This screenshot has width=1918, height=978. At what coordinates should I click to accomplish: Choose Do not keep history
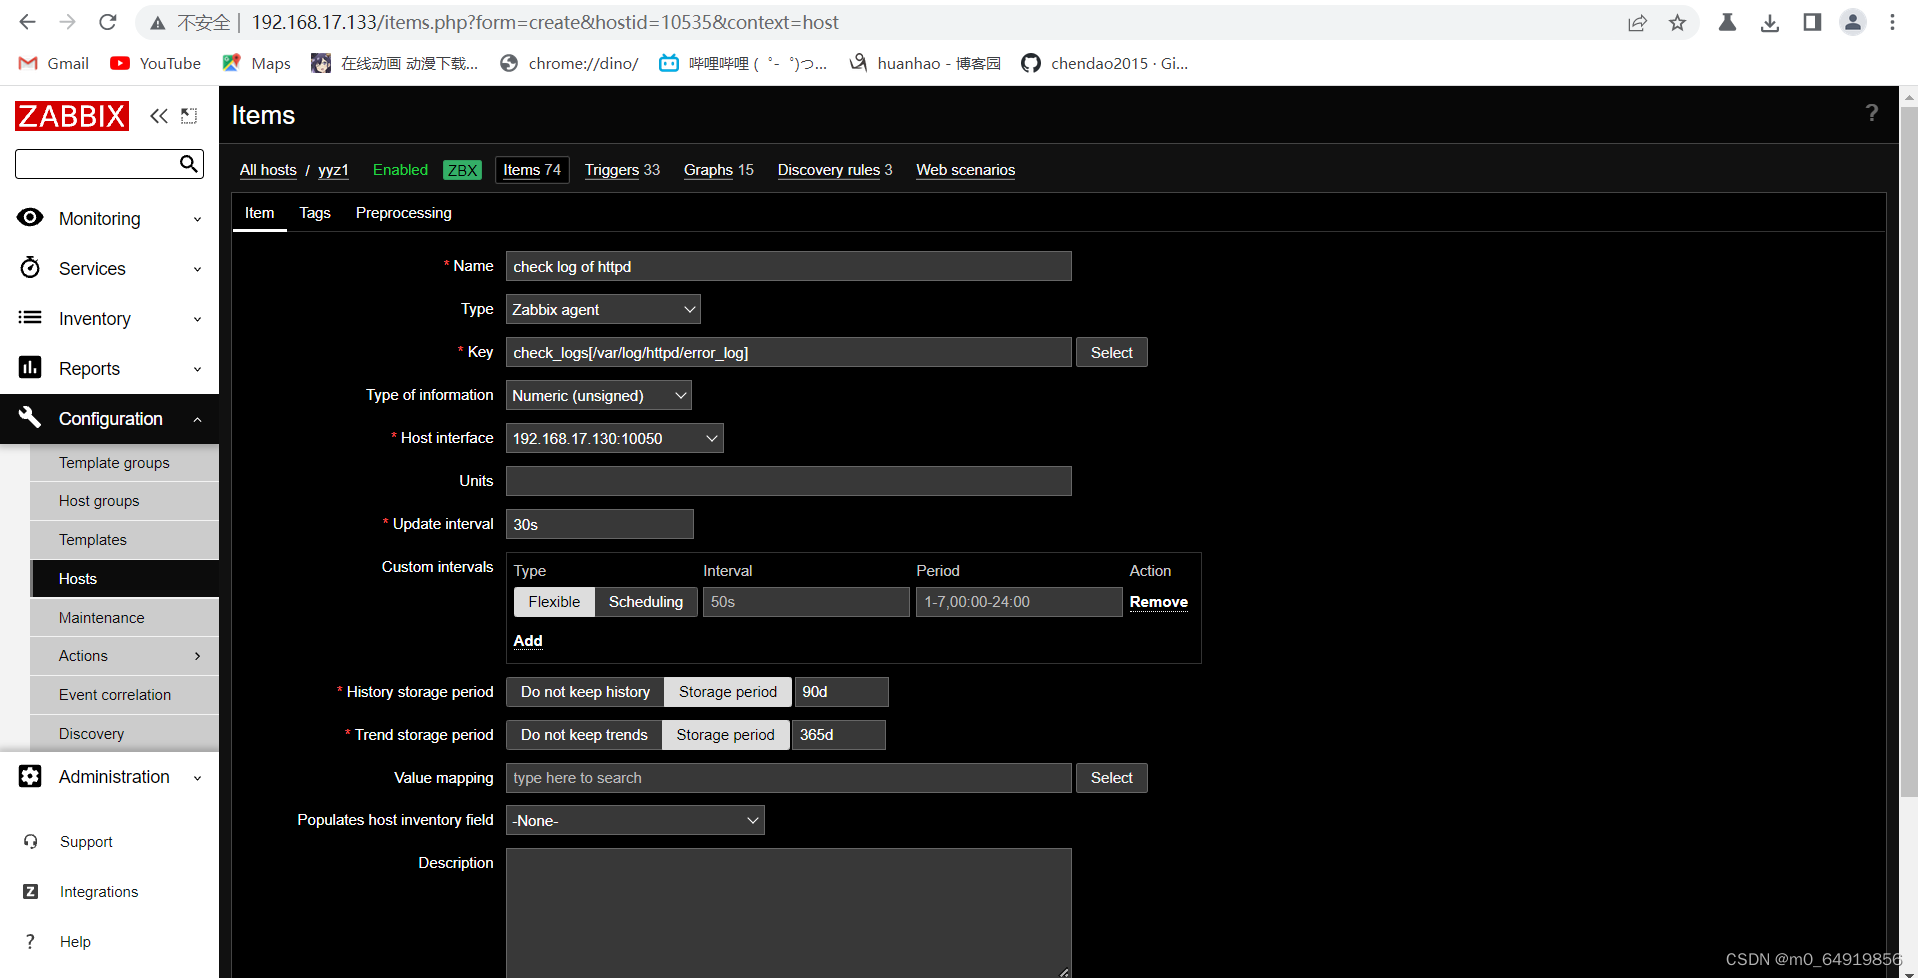[585, 692]
